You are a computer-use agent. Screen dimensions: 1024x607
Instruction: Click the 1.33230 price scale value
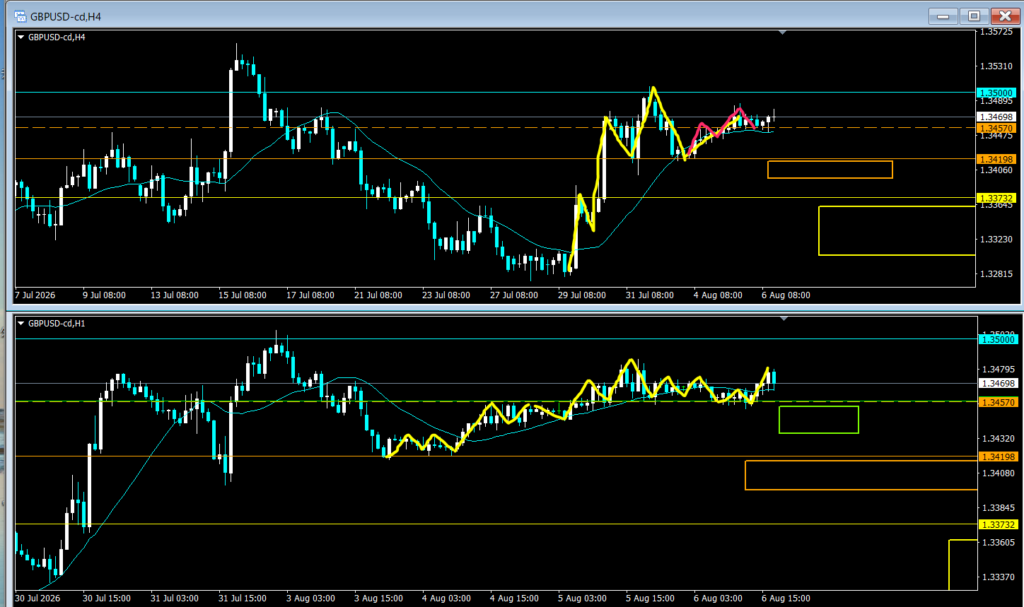[x=997, y=239]
